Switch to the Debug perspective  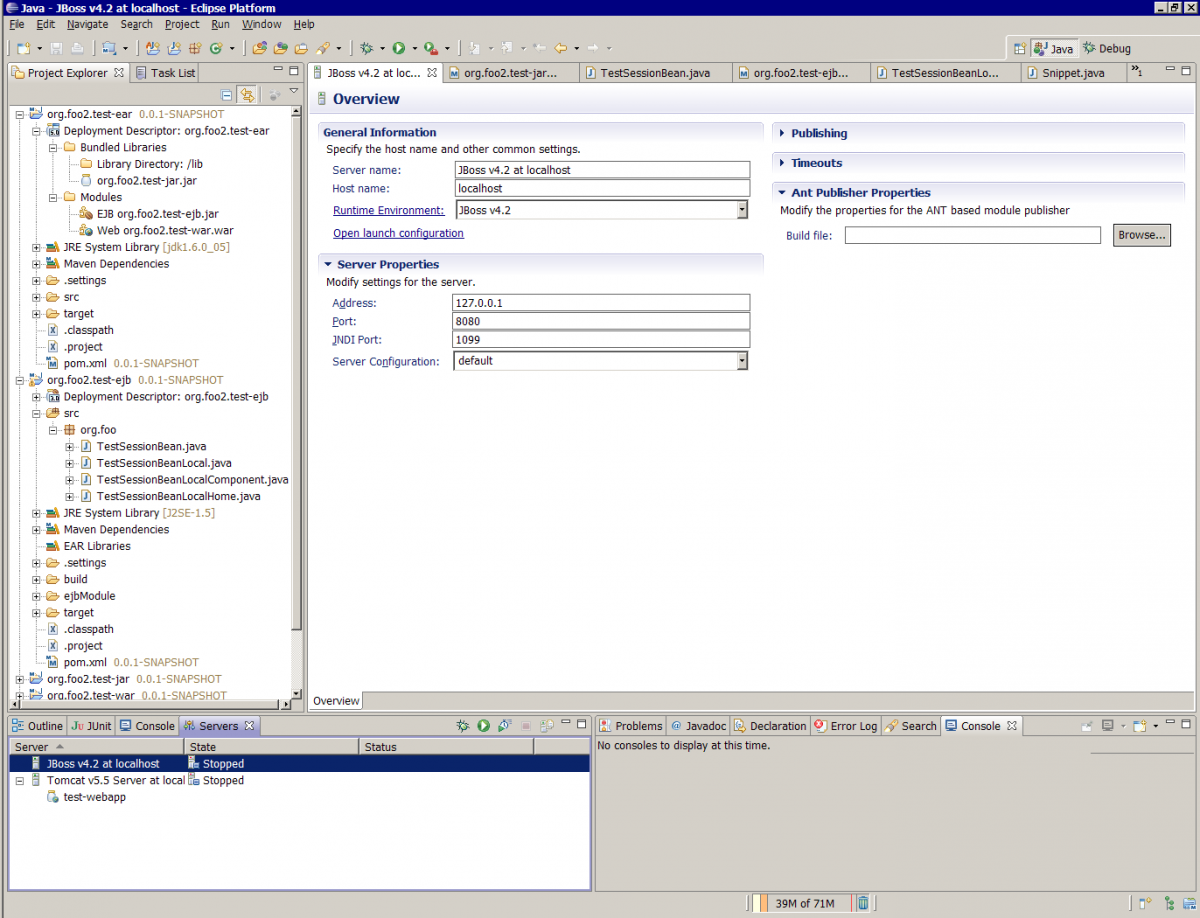[1104, 47]
